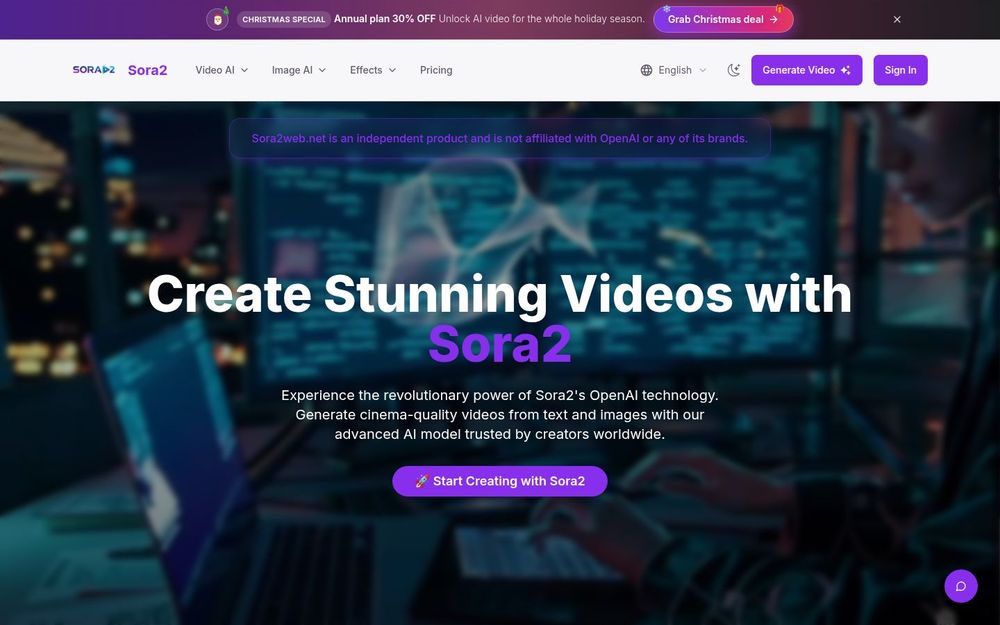This screenshot has height=625, width=1000.
Task: Click the Experience the revolutionary power paragraph
Action: coord(499,415)
